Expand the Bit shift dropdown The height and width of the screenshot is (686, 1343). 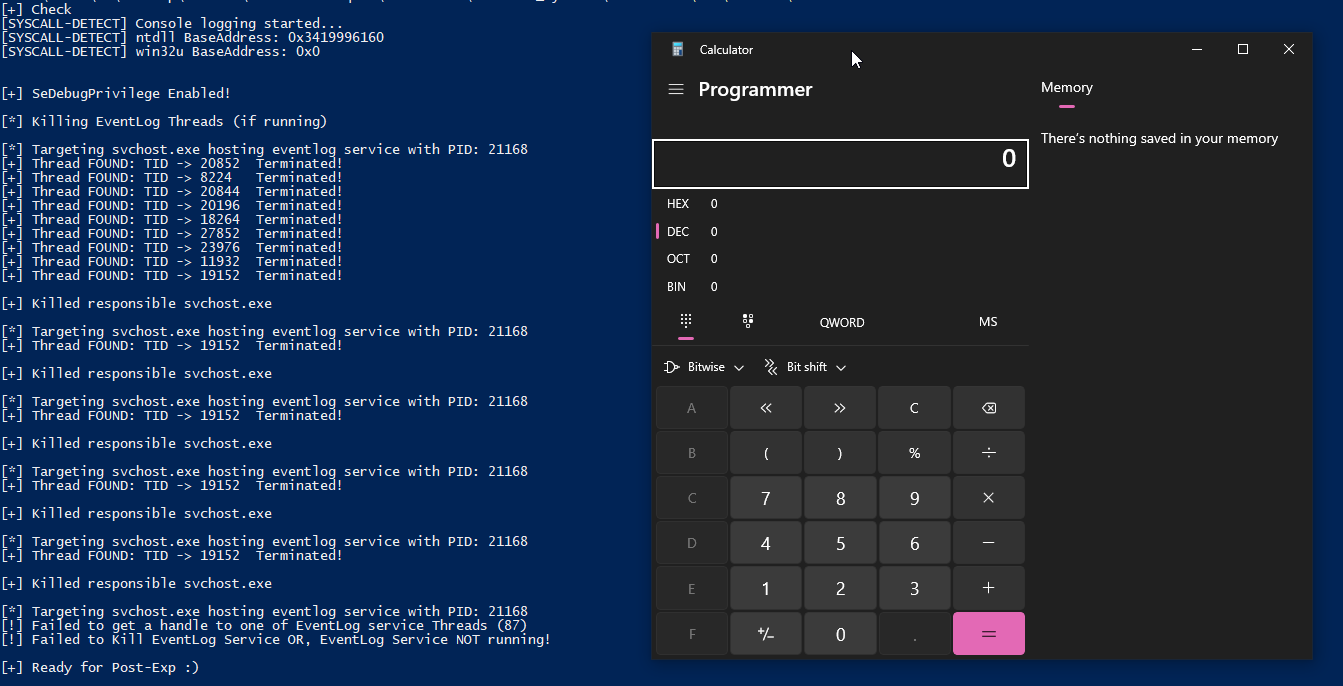click(805, 367)
